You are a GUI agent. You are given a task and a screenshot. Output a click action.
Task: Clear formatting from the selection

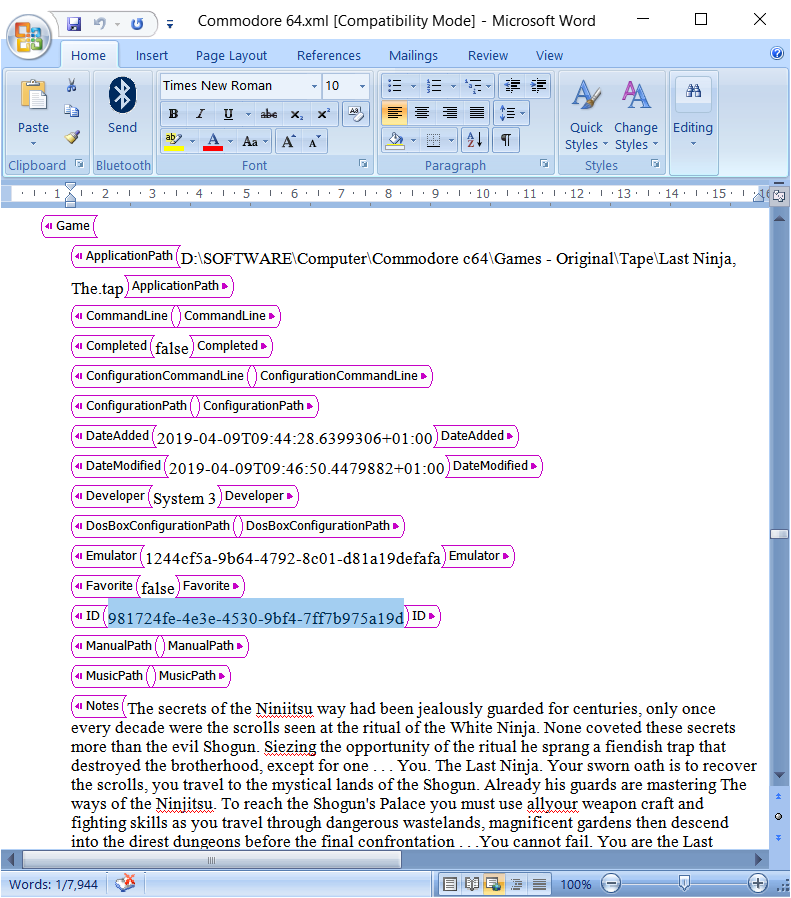click(x=356, y=114)
